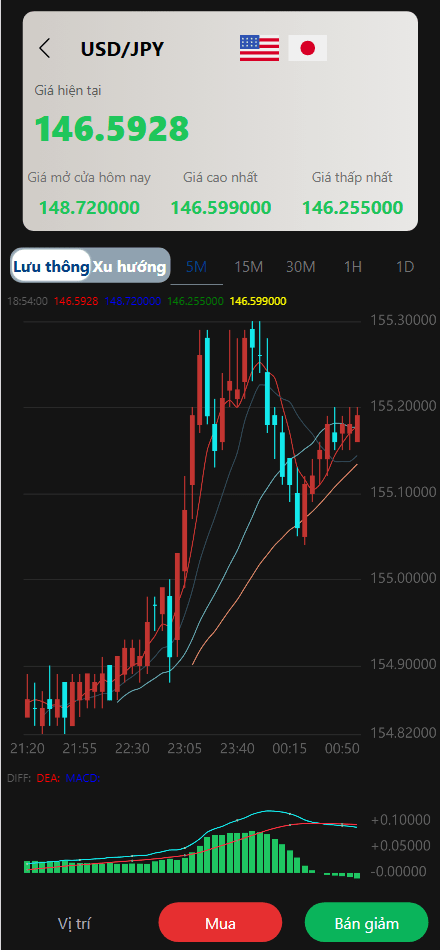Click the 00:50 time axis label
This screenshot has width=440, height=950.
coord(342,749)
